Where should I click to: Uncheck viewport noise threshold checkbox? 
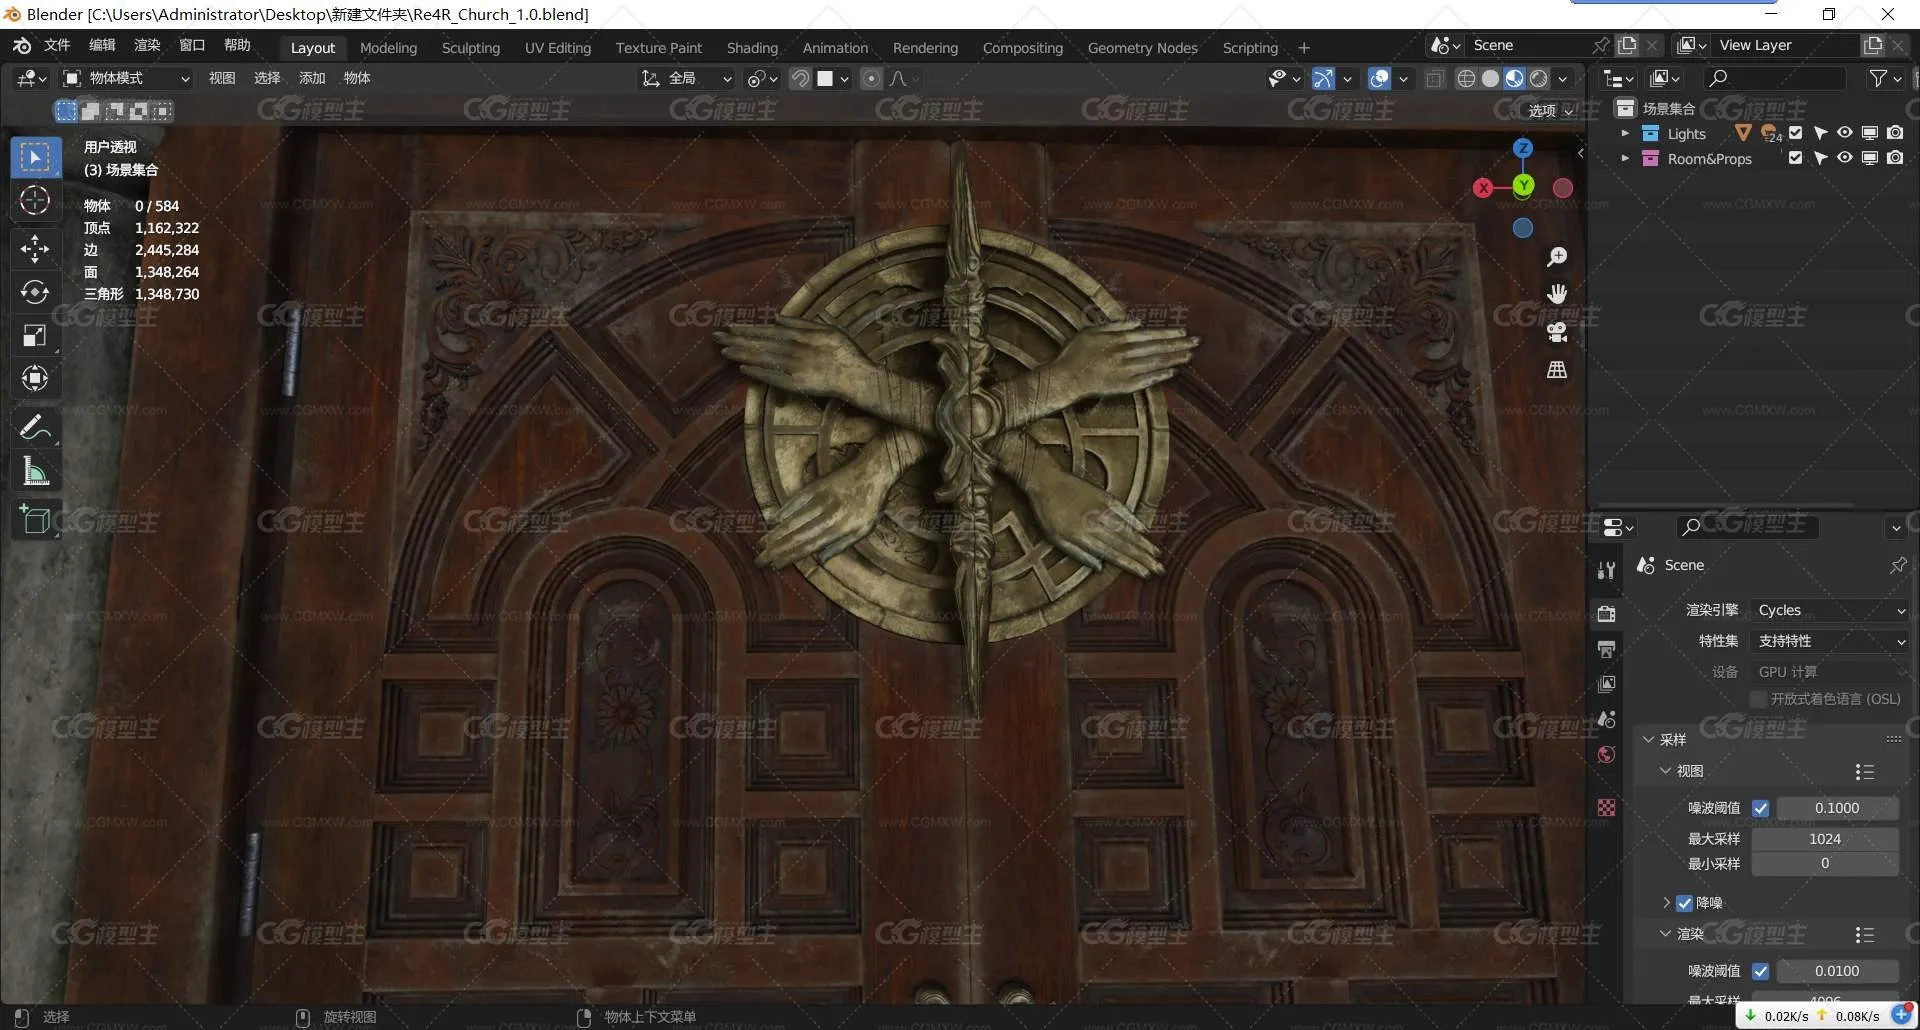pyautogui.click(x=1760, y=808)
